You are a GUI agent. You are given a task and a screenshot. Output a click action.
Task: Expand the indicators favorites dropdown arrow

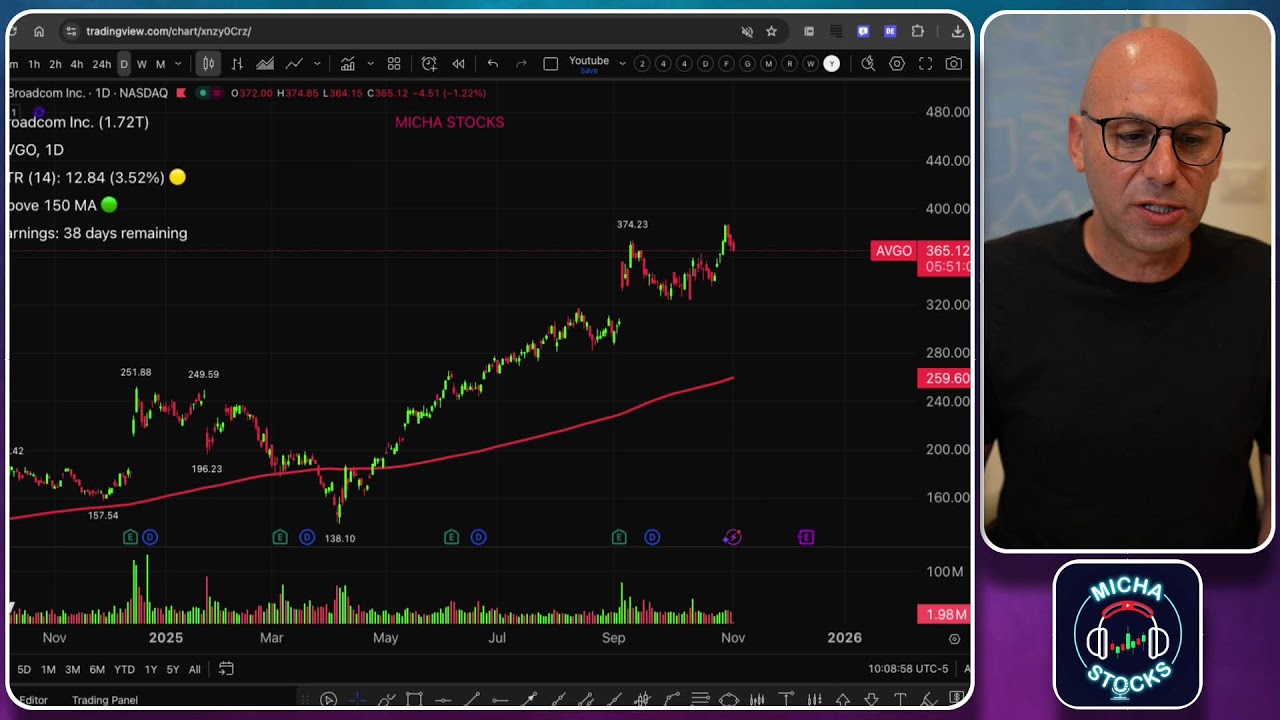point(370,64)
